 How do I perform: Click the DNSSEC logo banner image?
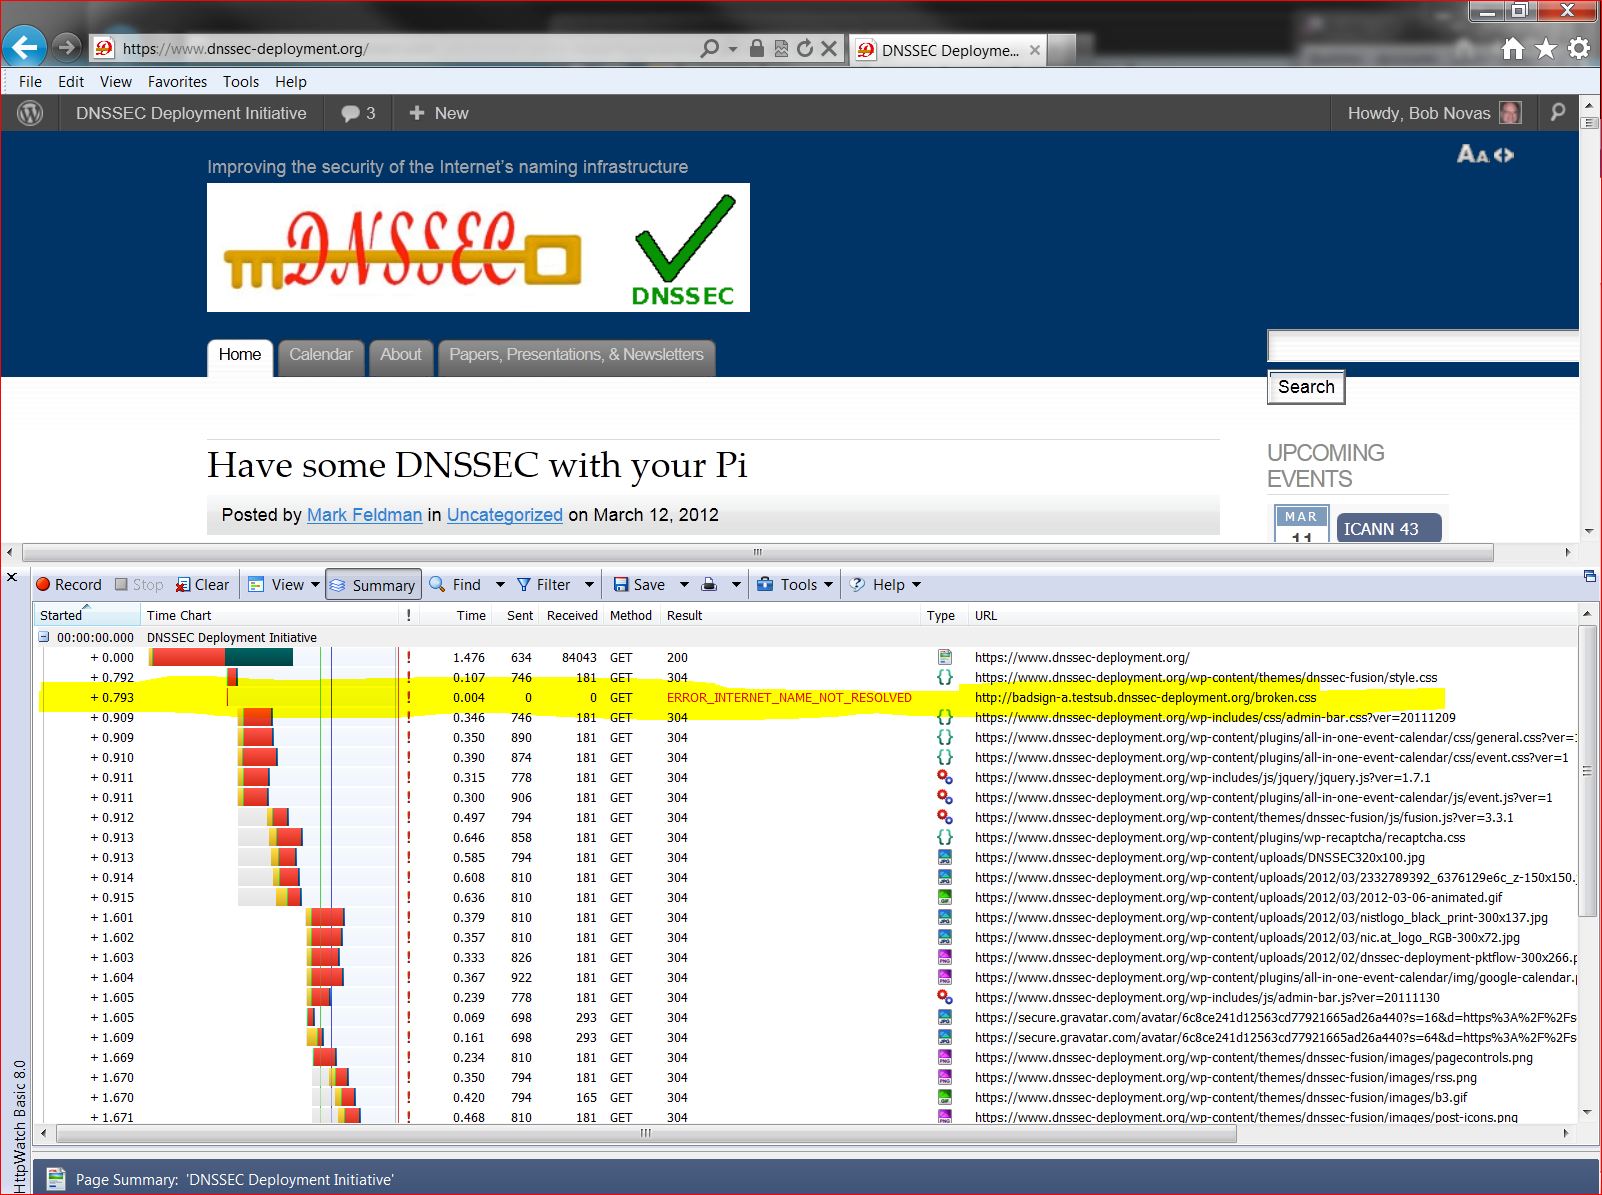coord(478,247)
